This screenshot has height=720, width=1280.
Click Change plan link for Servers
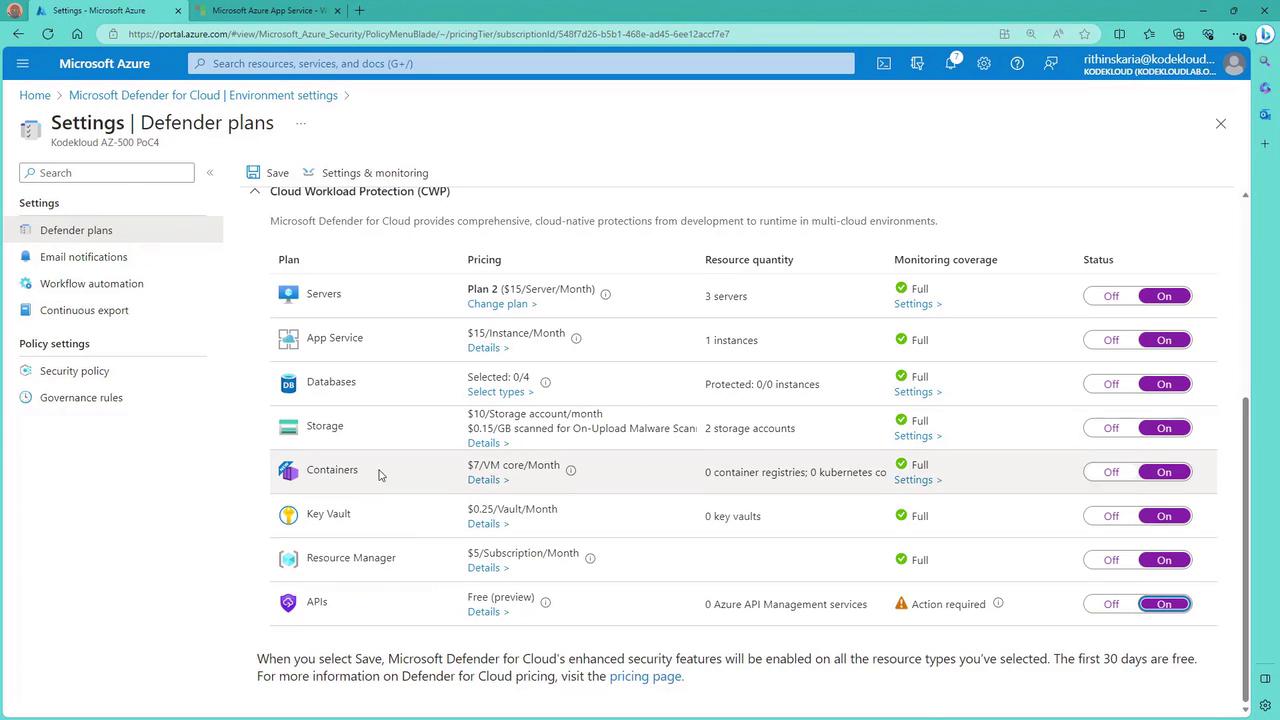pos(502,304)
